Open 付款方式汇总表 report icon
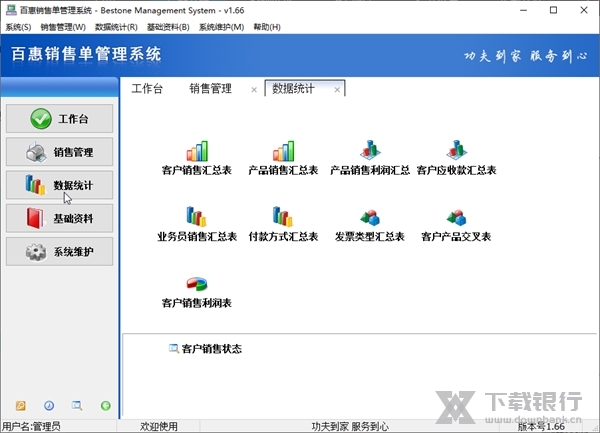 [283, 216]
